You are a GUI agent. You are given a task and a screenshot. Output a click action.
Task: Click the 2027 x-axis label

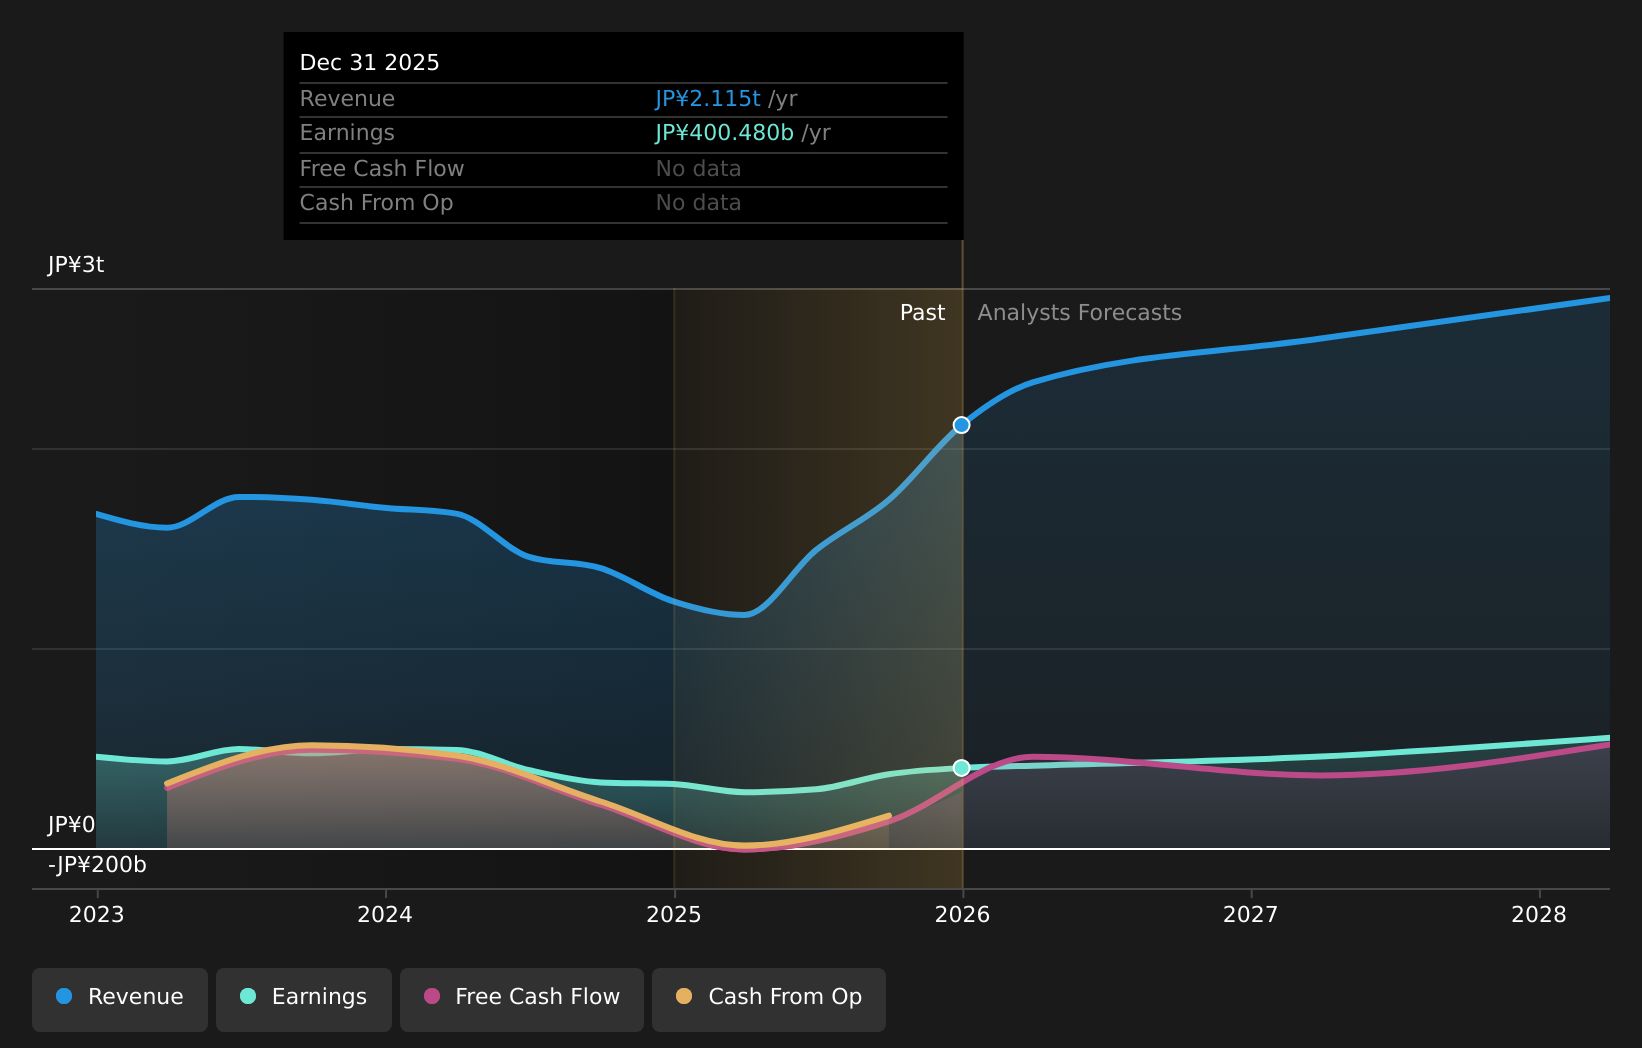coord(1250,915)
